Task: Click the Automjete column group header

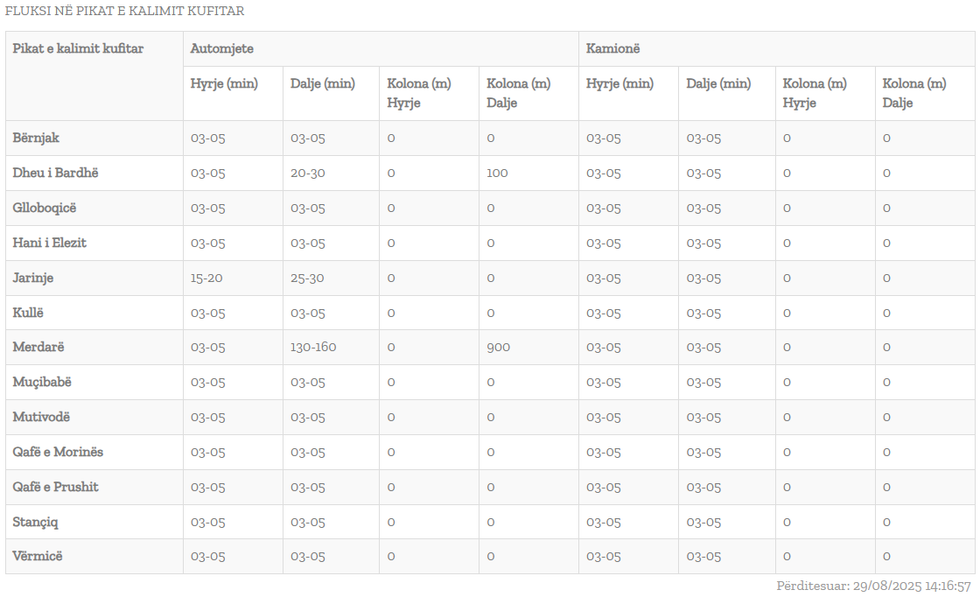Action: click(221, 49)
